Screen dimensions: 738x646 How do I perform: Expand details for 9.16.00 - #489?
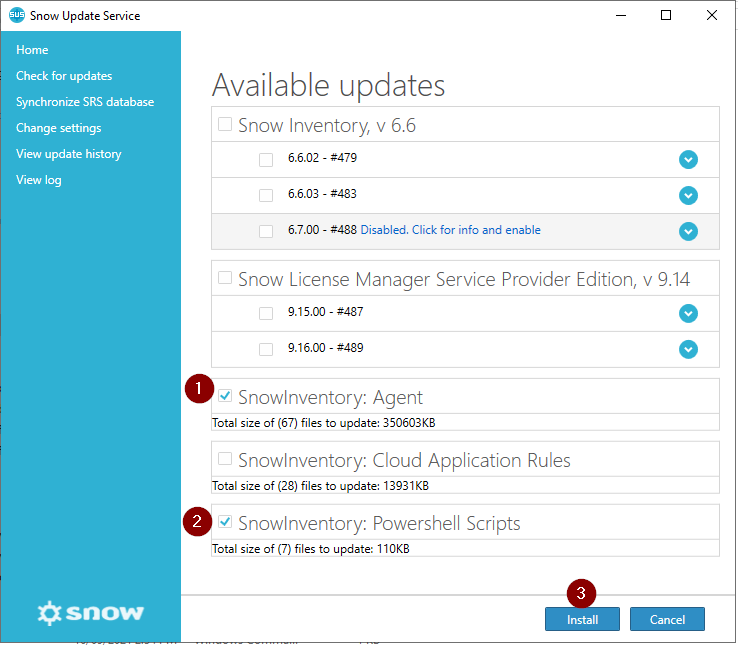[688, 349]
